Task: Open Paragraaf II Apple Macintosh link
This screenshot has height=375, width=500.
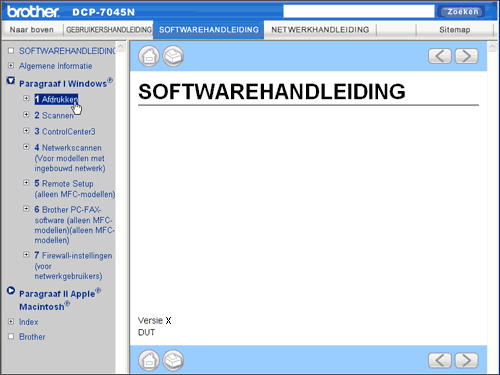Action: click(60, 299)
